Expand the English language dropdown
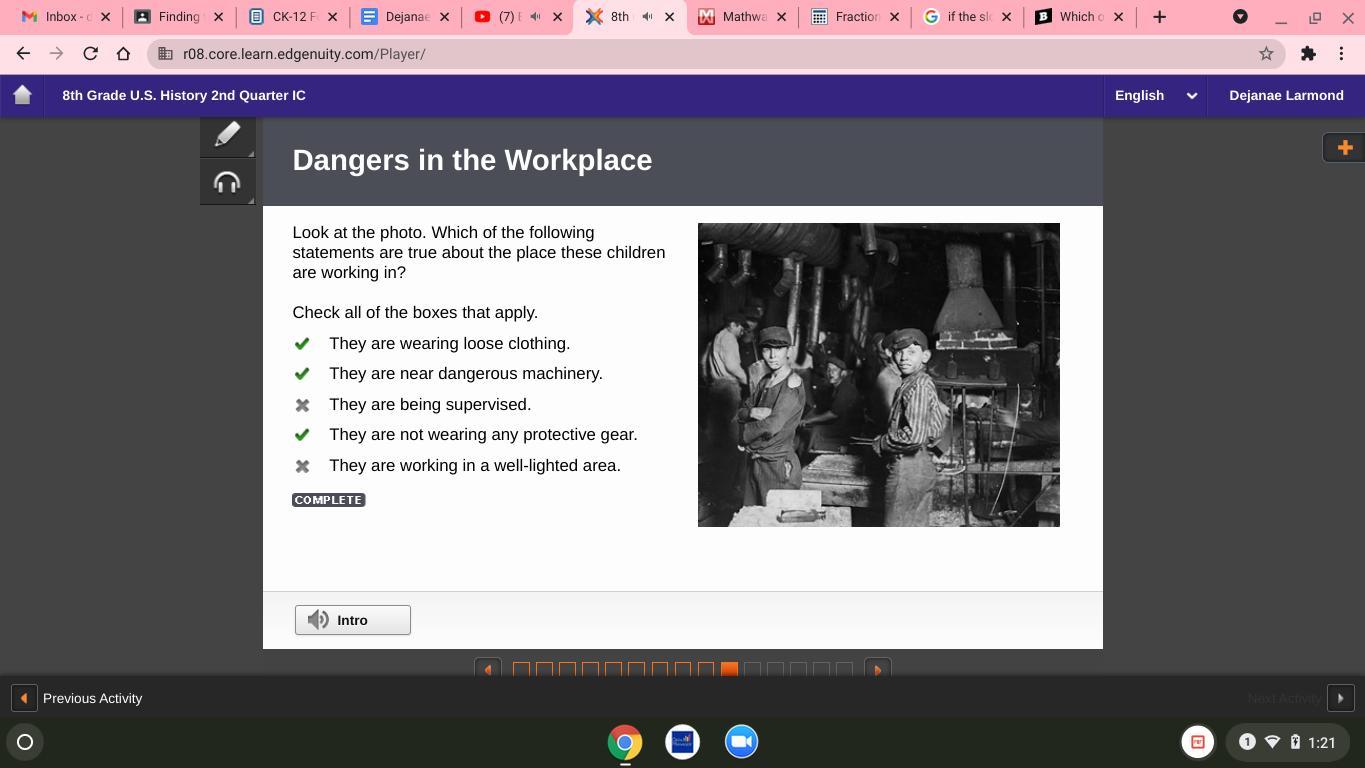Screen dimensions: 1365x768 point(1155,95)
